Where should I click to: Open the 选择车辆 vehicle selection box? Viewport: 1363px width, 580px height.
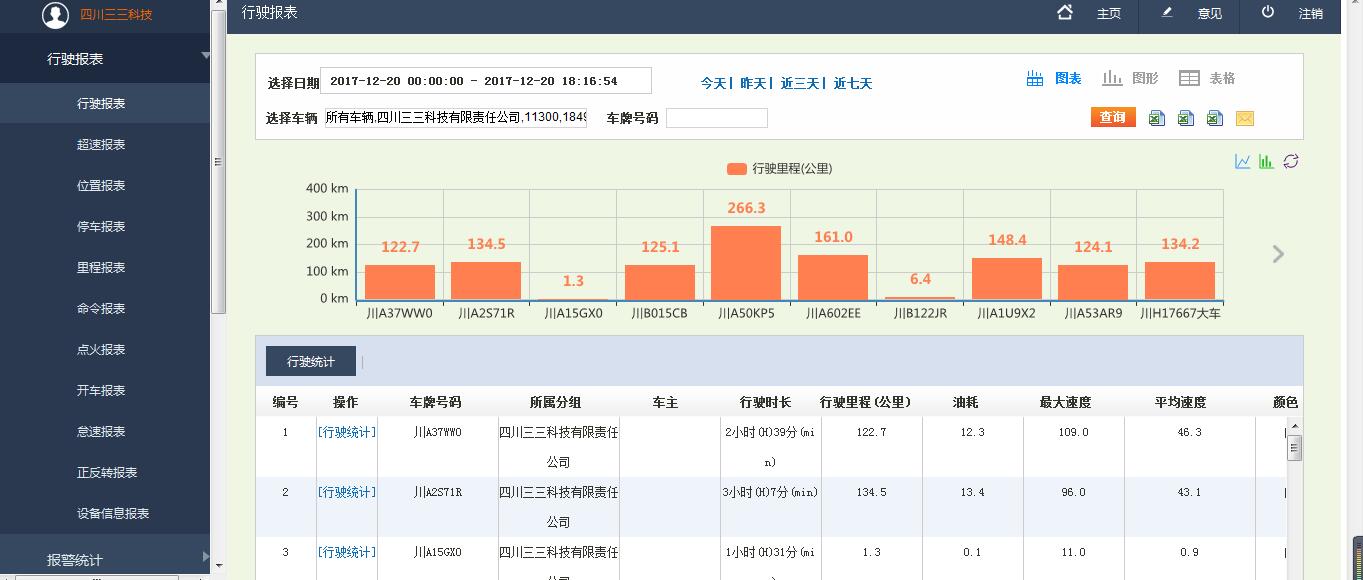(456, 118)
